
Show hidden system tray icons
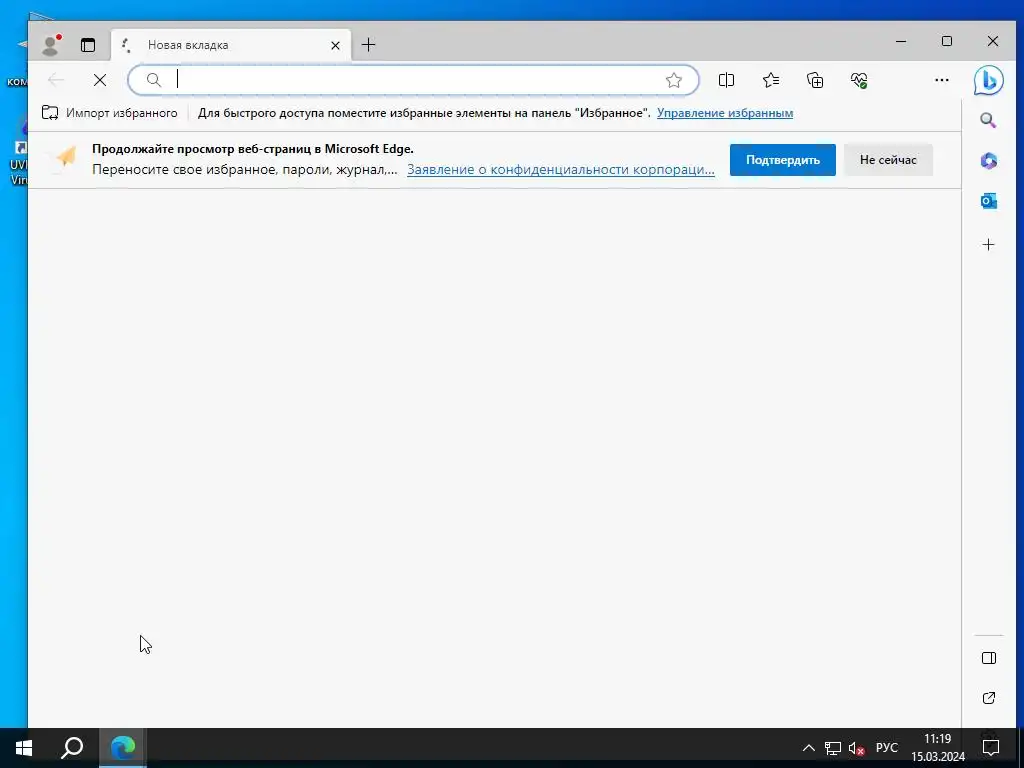(x=808, y=748)
